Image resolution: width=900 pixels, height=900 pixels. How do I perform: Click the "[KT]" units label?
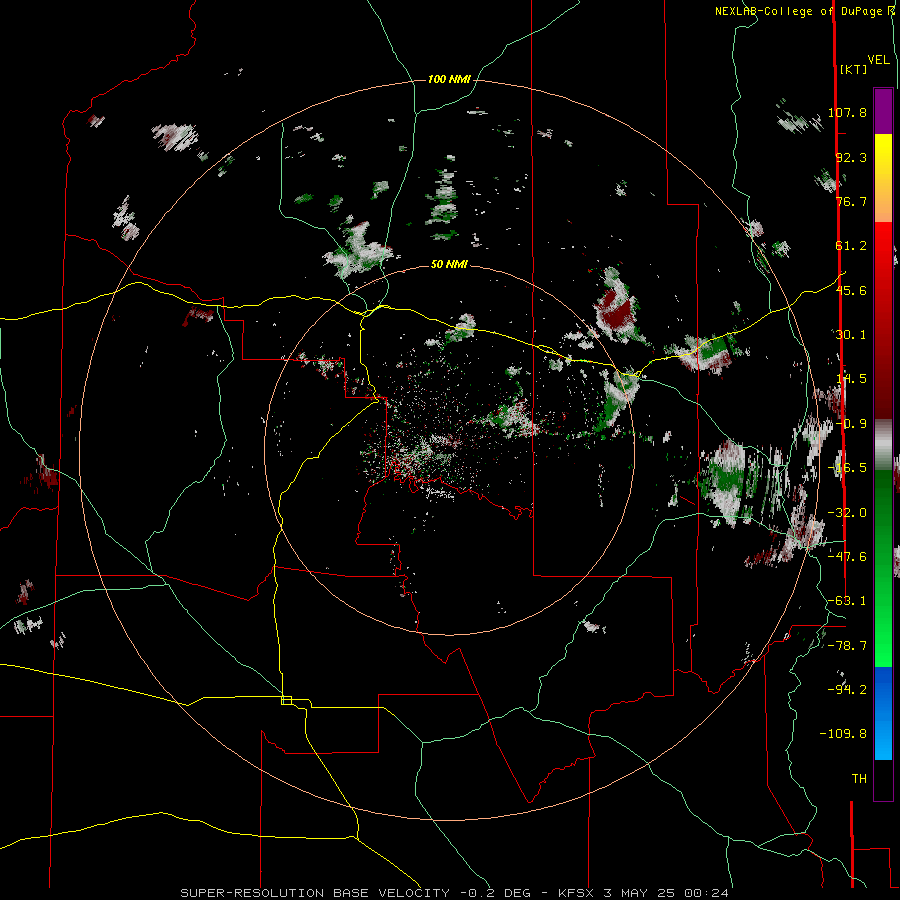click(x=853, y=69)
